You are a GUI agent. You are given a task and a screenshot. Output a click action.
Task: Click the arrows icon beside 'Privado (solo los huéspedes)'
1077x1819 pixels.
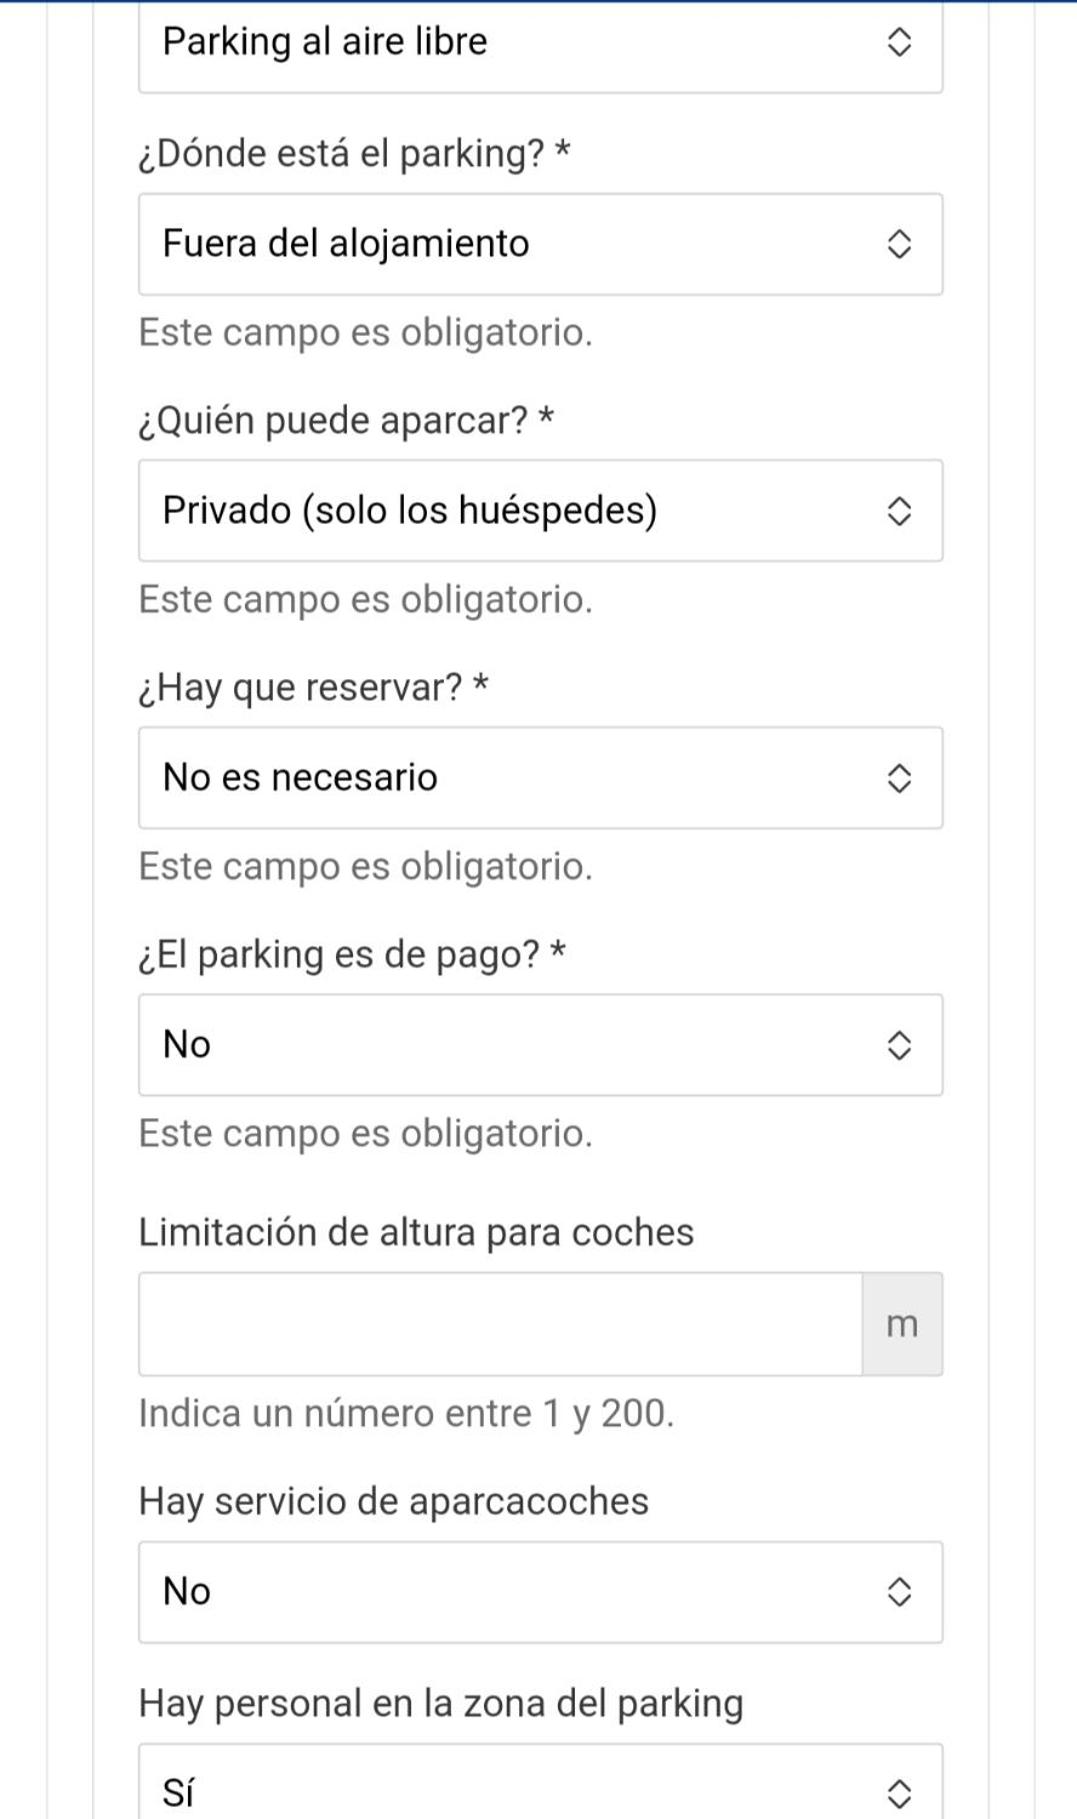tap(899, 511)
